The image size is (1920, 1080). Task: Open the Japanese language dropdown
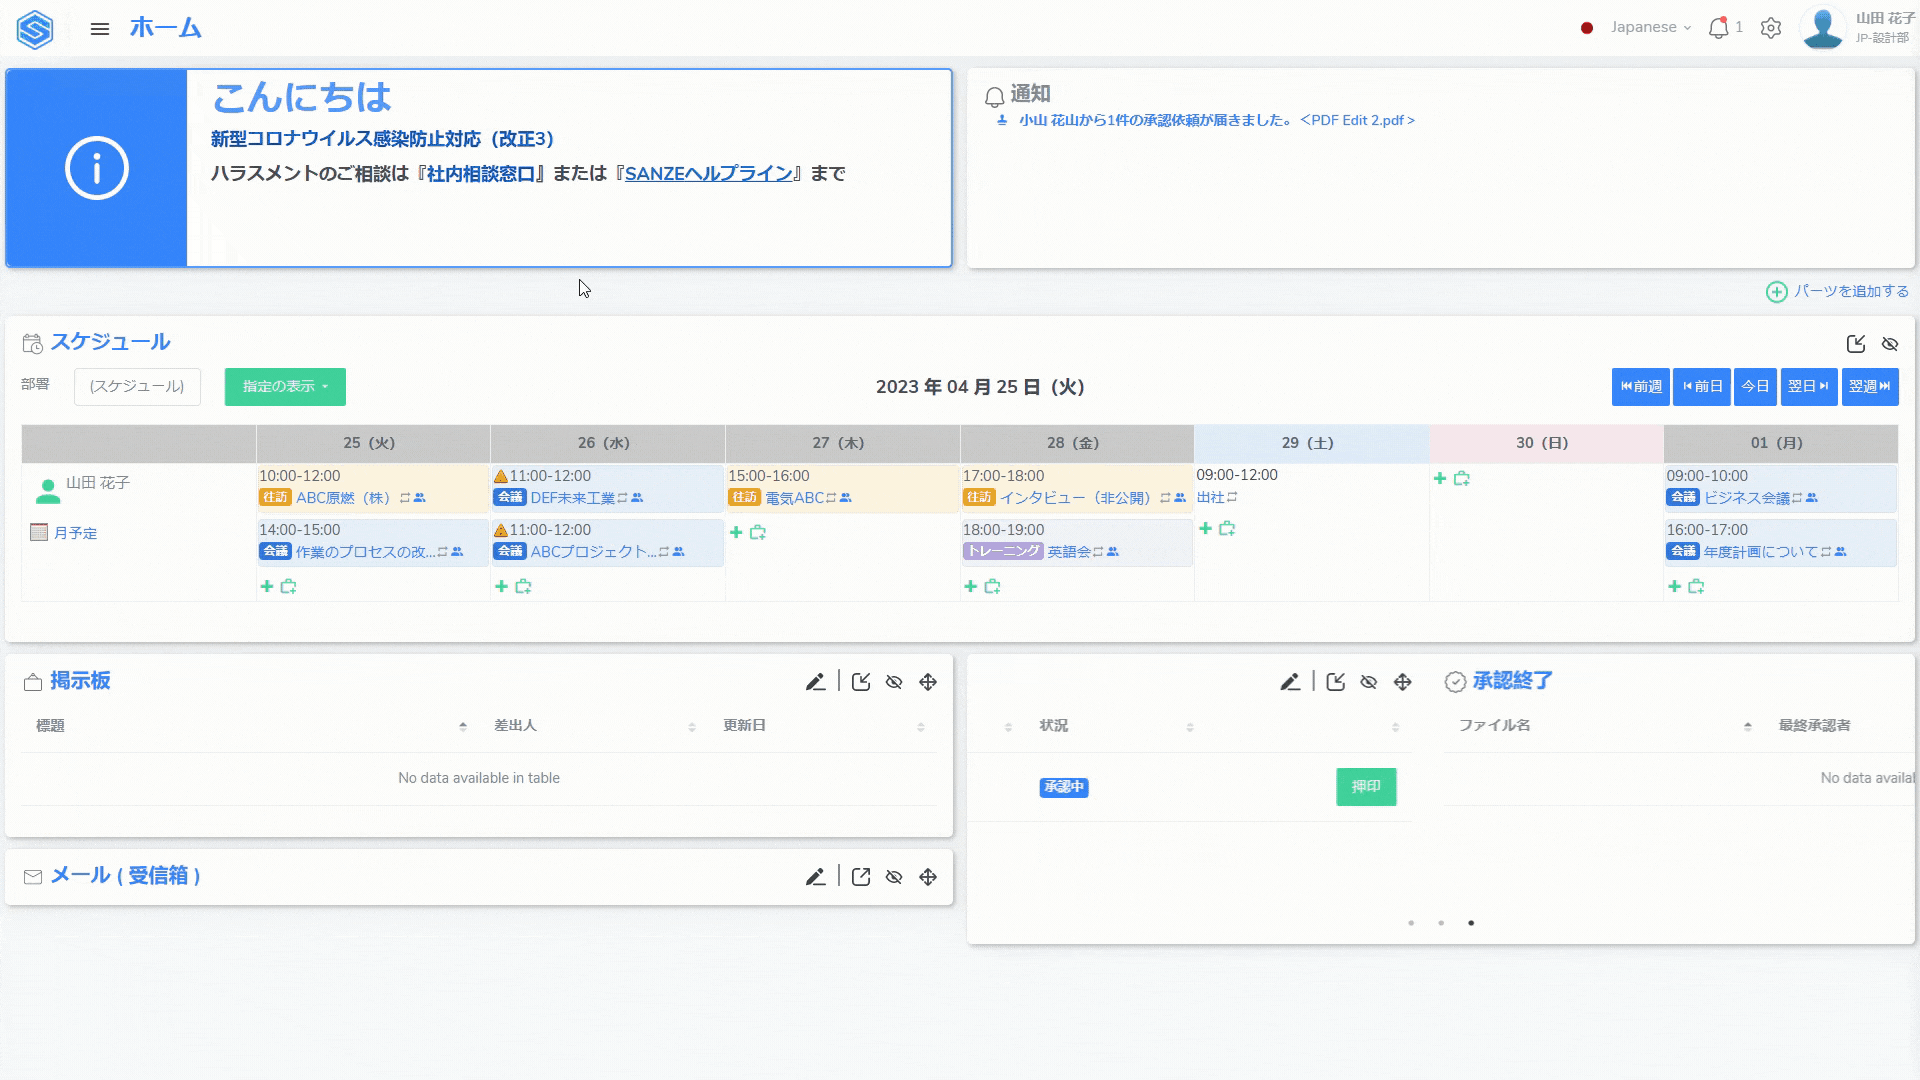(x=1650, y=28)
